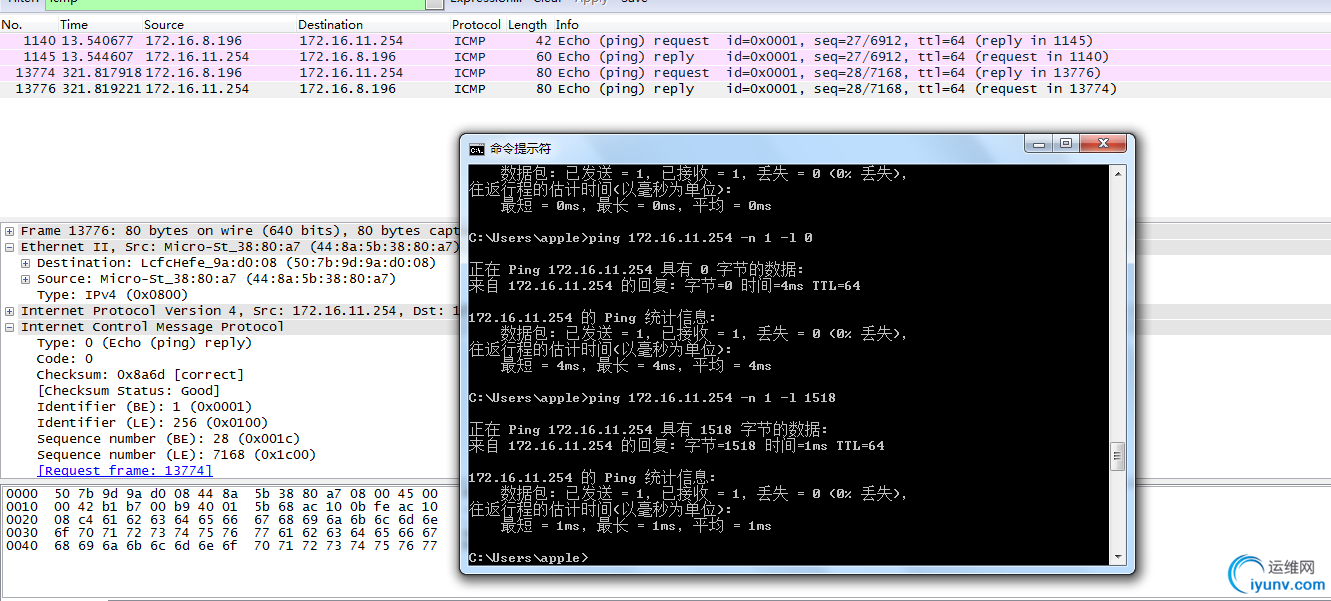Select Sequence number (LE): 7168 field
Screen dimensions: 1331x601
pos(176,455)
